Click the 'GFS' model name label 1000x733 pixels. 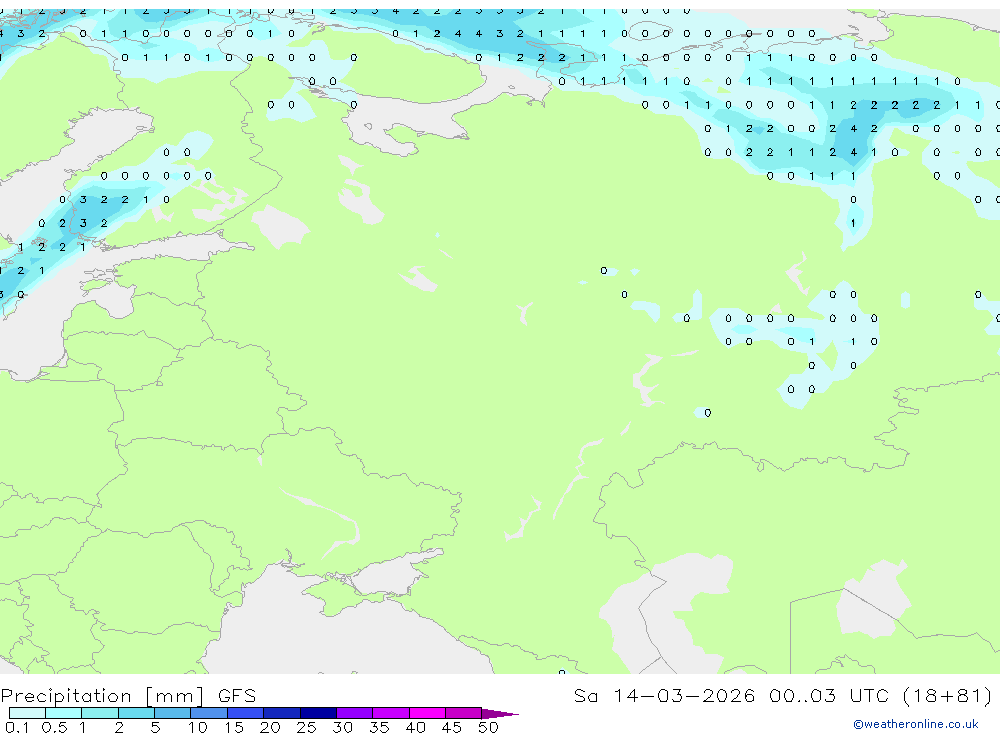tap(237, 696)
